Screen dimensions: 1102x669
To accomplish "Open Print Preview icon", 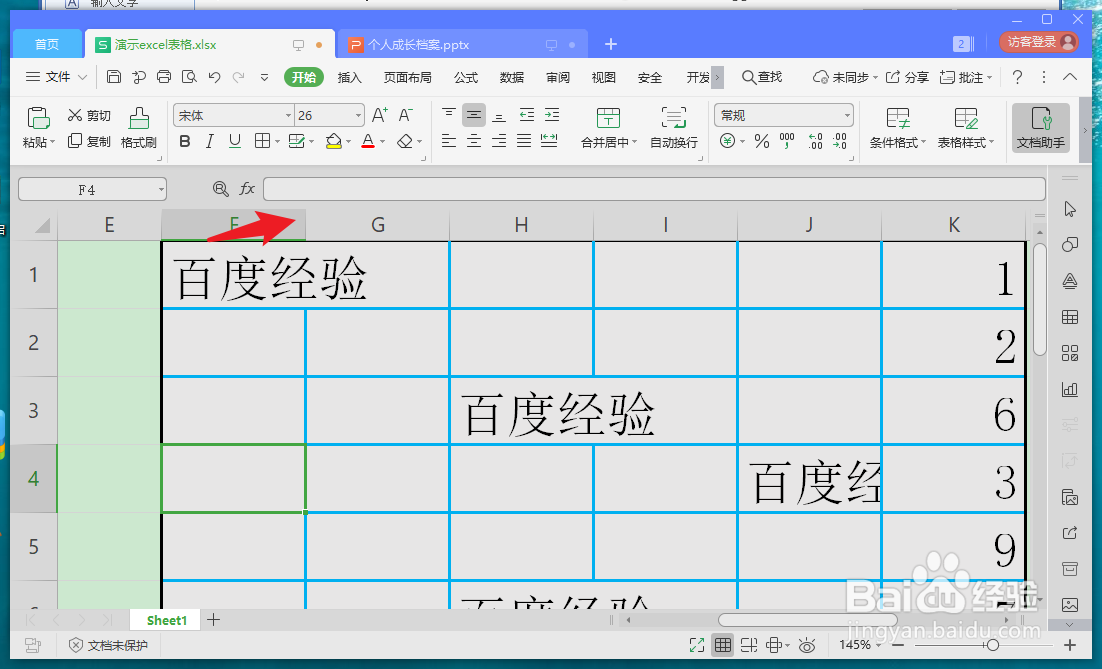I will [x=189, y=77].
